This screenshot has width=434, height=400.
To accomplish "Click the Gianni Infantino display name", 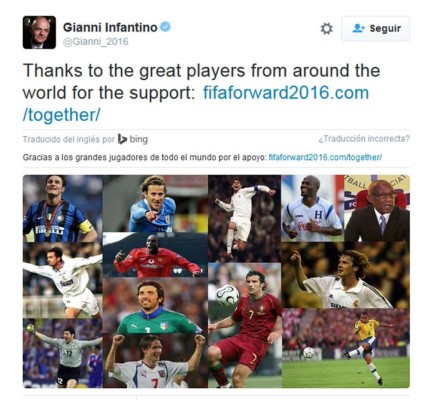I will [110, 27].
